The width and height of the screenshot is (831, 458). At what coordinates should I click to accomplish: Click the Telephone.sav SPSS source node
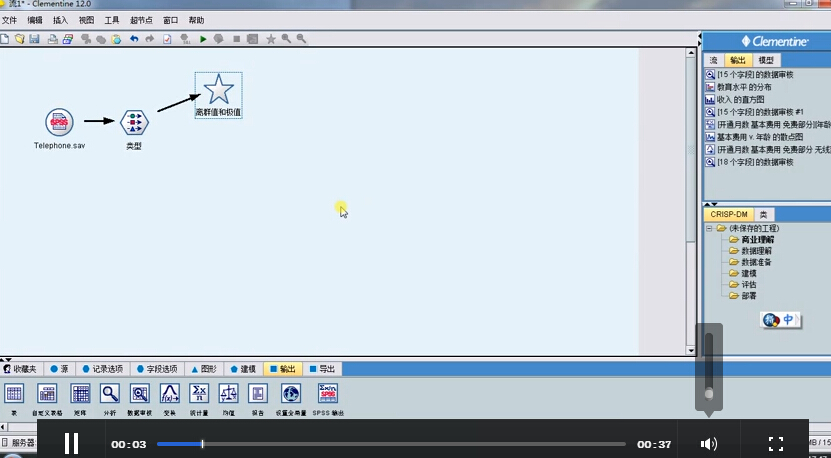tap(58, 122)
